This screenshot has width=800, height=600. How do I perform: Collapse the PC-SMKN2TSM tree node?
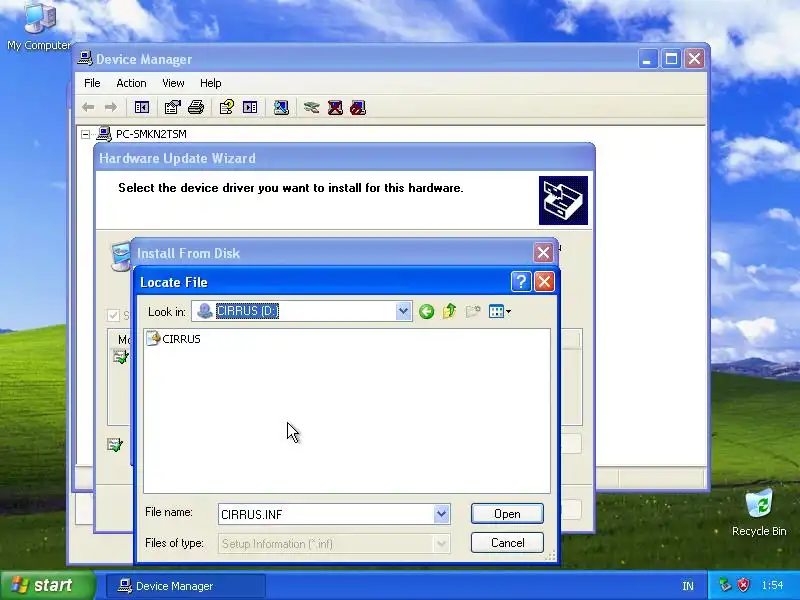click(x=86, y=134)
